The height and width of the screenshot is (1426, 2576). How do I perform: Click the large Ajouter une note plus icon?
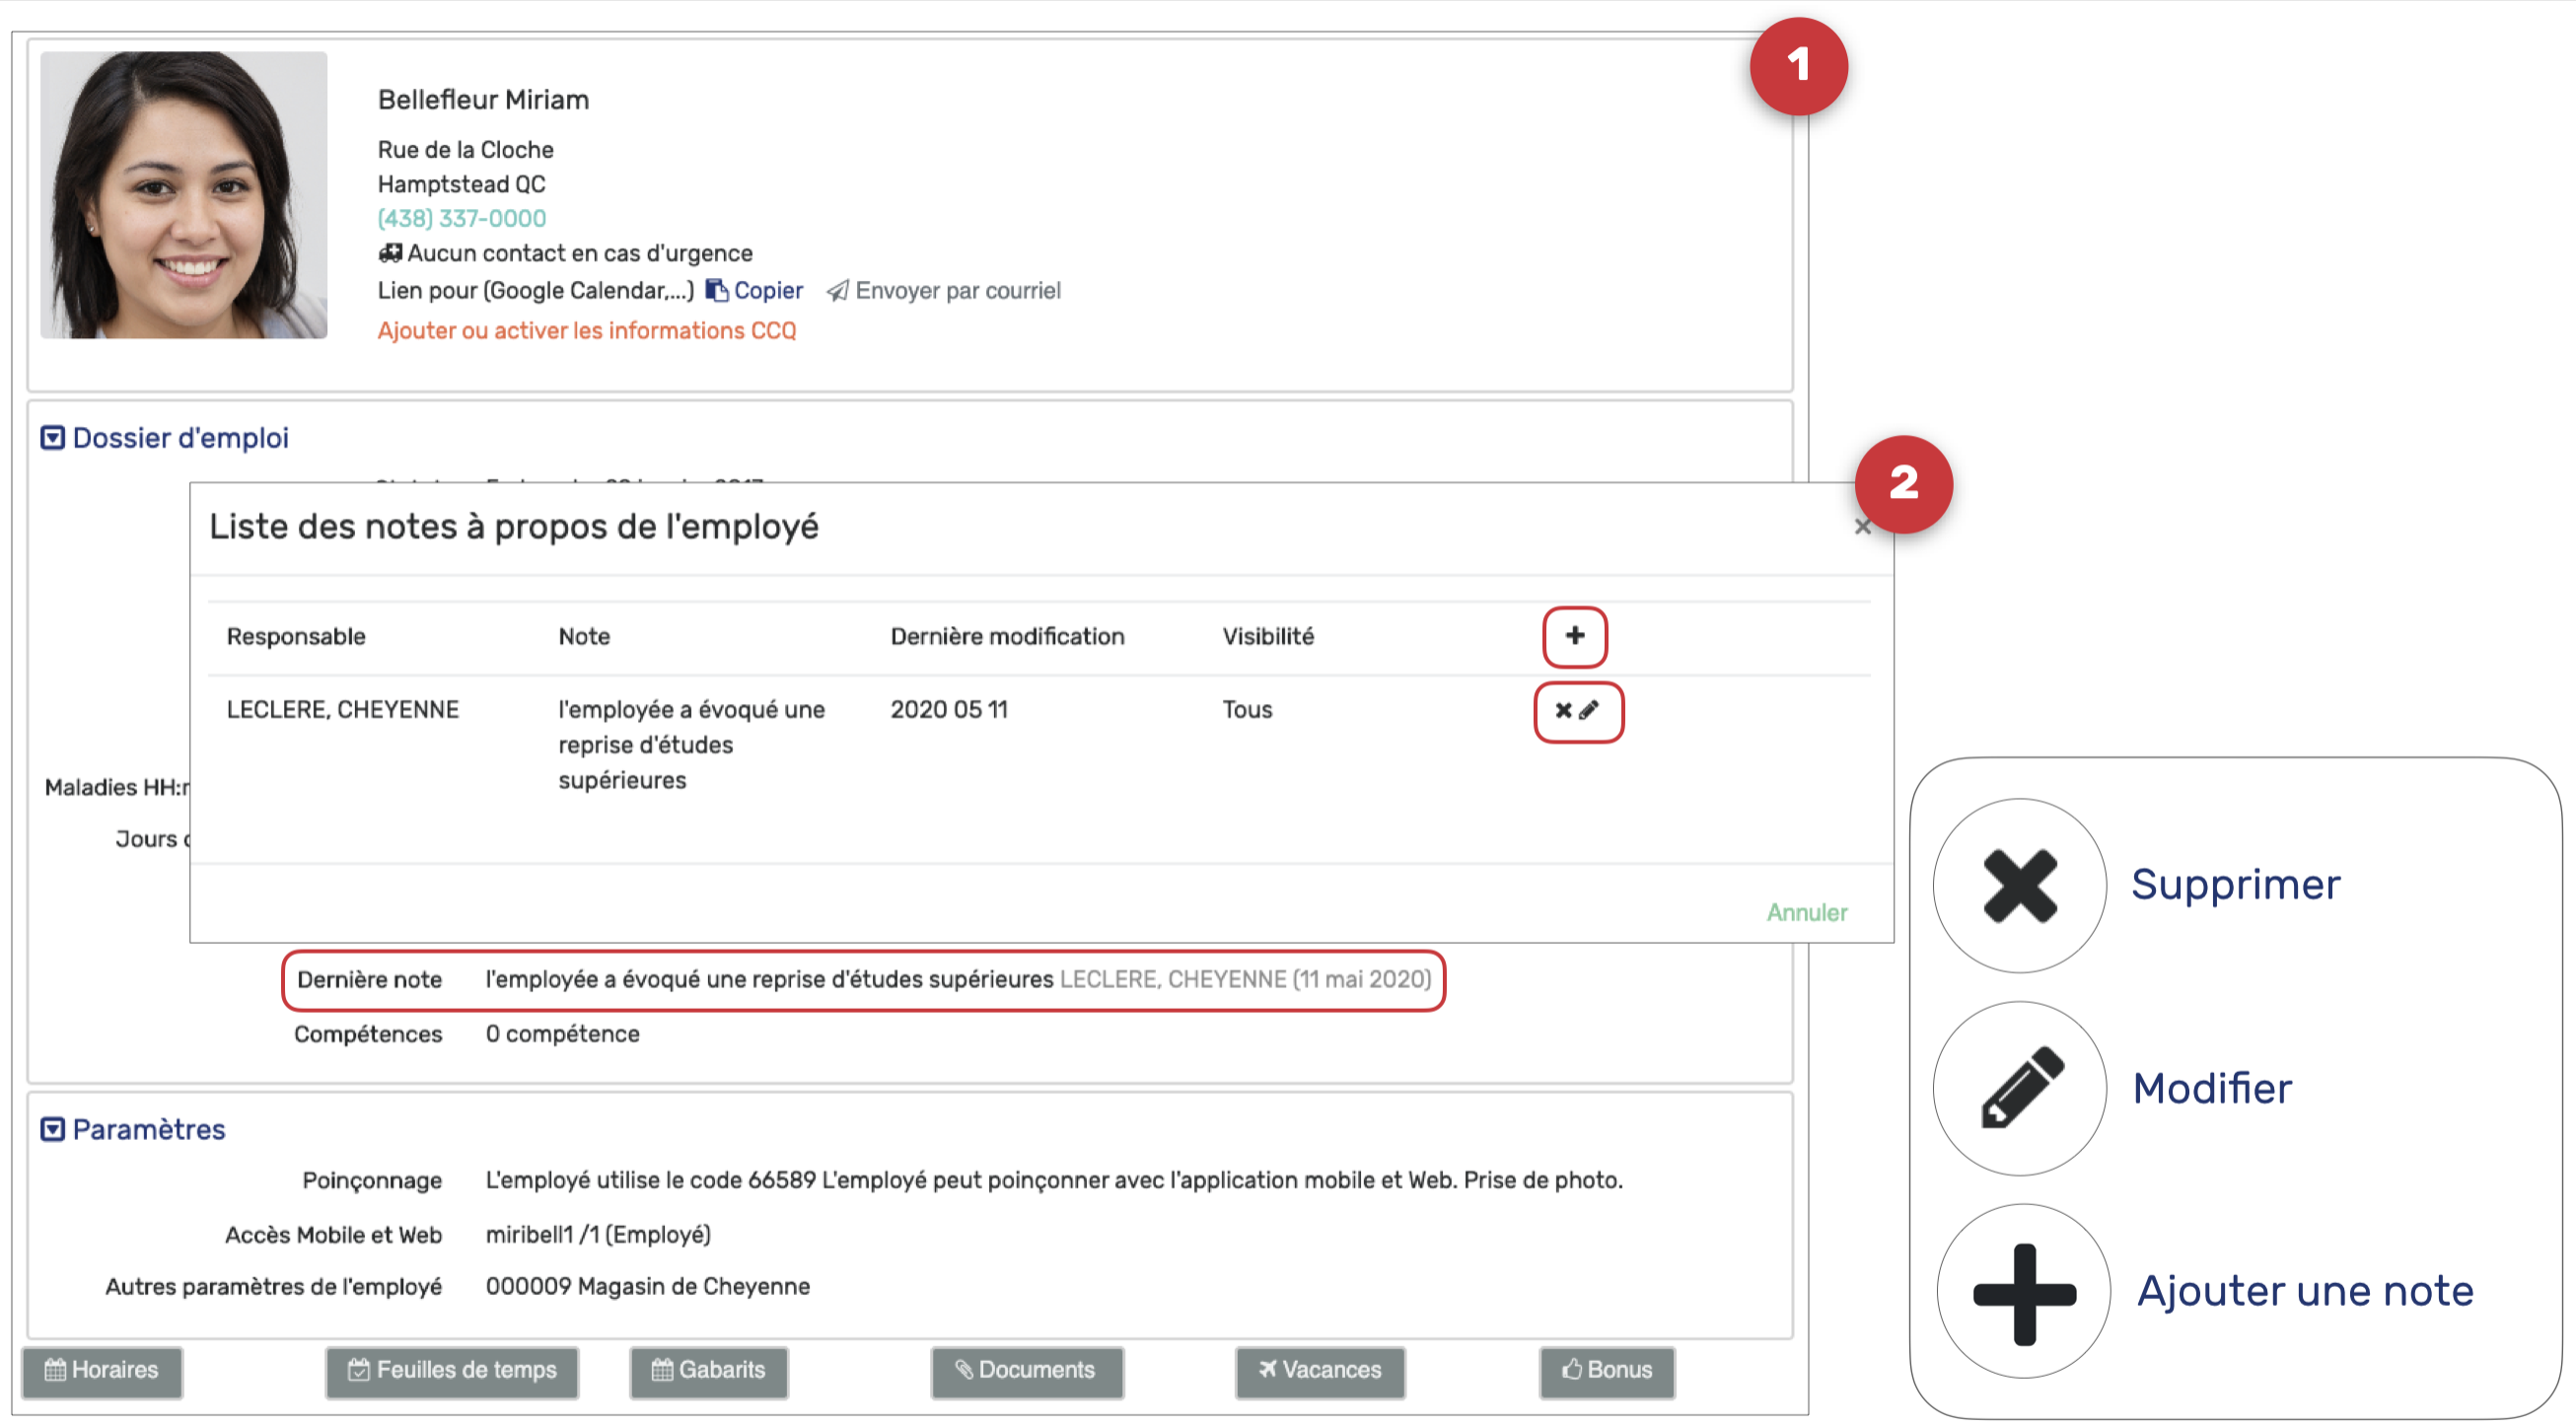point(2023,1292)
